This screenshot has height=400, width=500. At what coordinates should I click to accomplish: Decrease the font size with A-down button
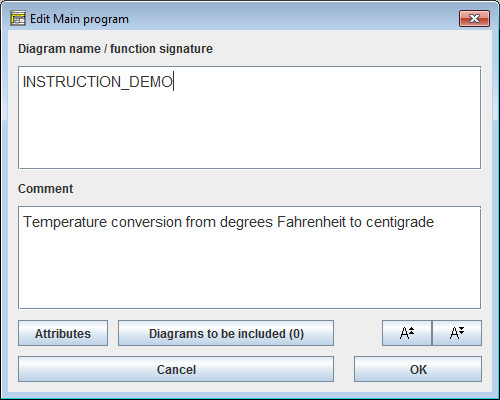pos(457,333)
